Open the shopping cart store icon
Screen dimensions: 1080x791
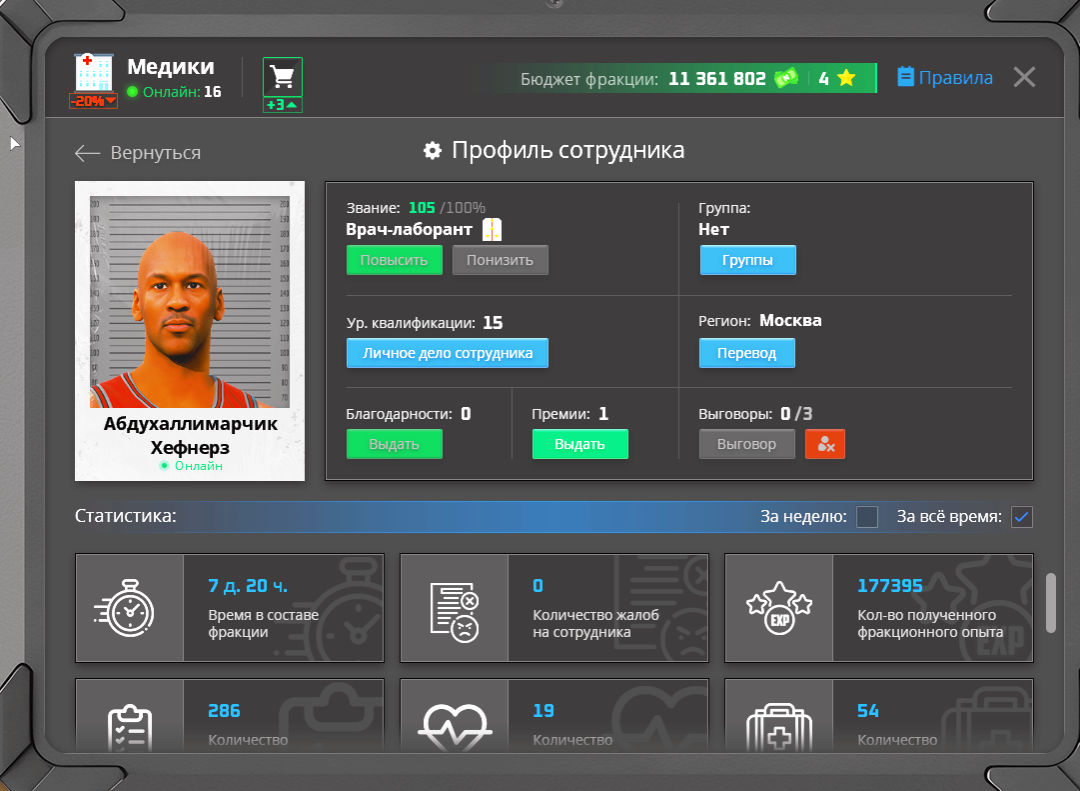(283, 76)
